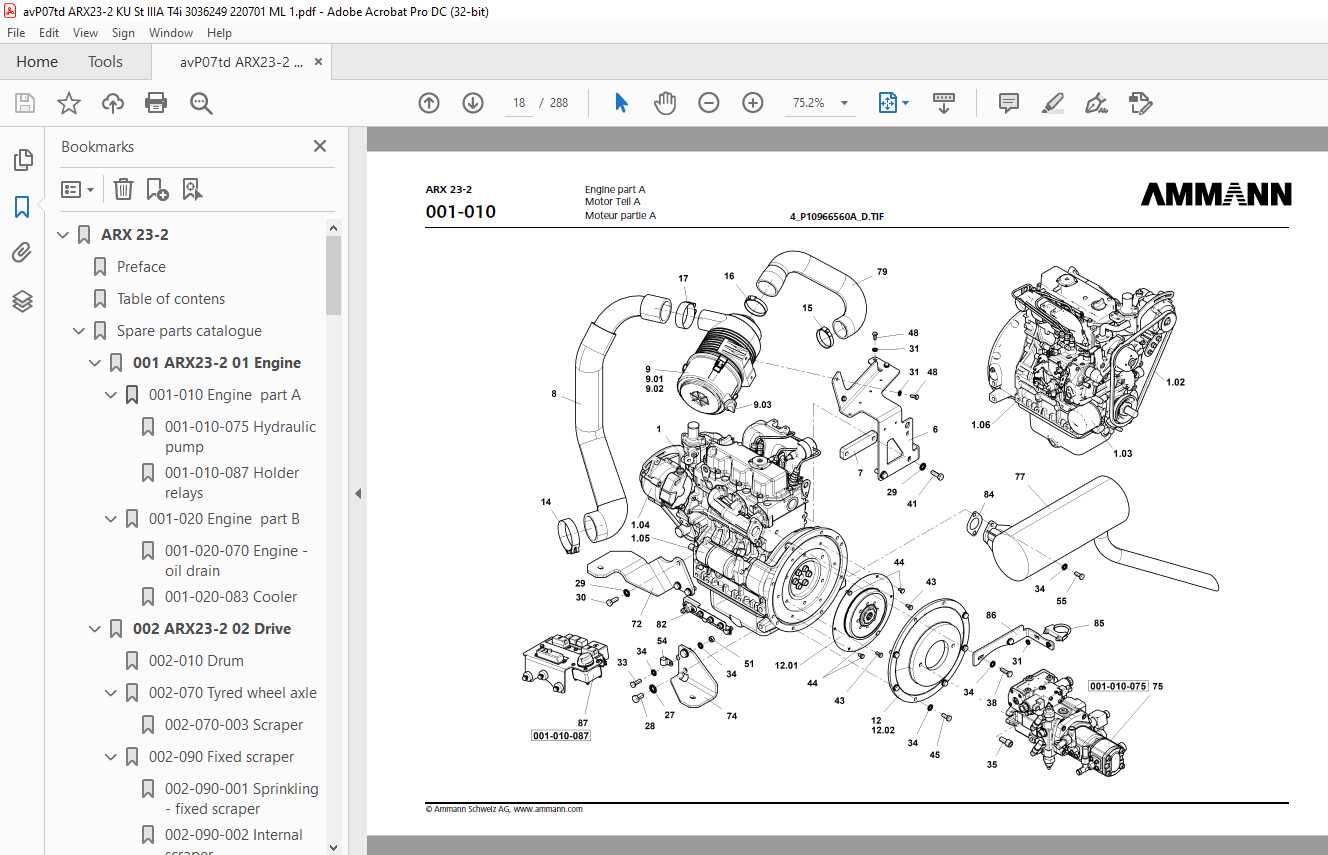Open the Preface bookmark
The height and width of the screenshot is (855, 1328).
141,267
